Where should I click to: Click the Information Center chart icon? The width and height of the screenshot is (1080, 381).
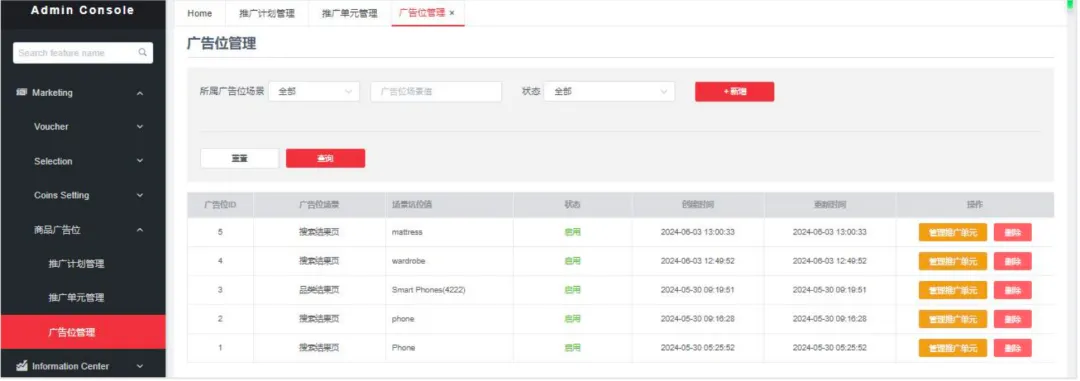click(x=21, y=366)
